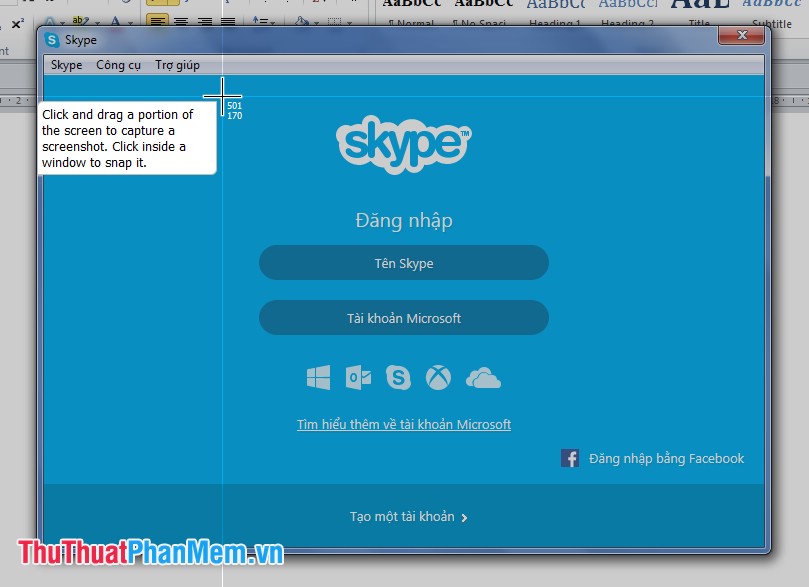This screenshot has height=587, width=809.
Task: Open the highlight color dropdown arrow
Action: [96, 22]
